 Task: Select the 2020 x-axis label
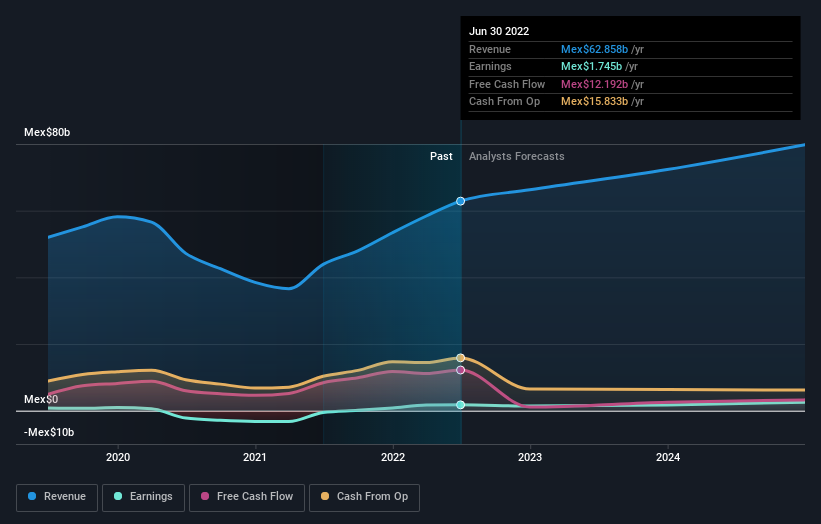tap(118, 457)
